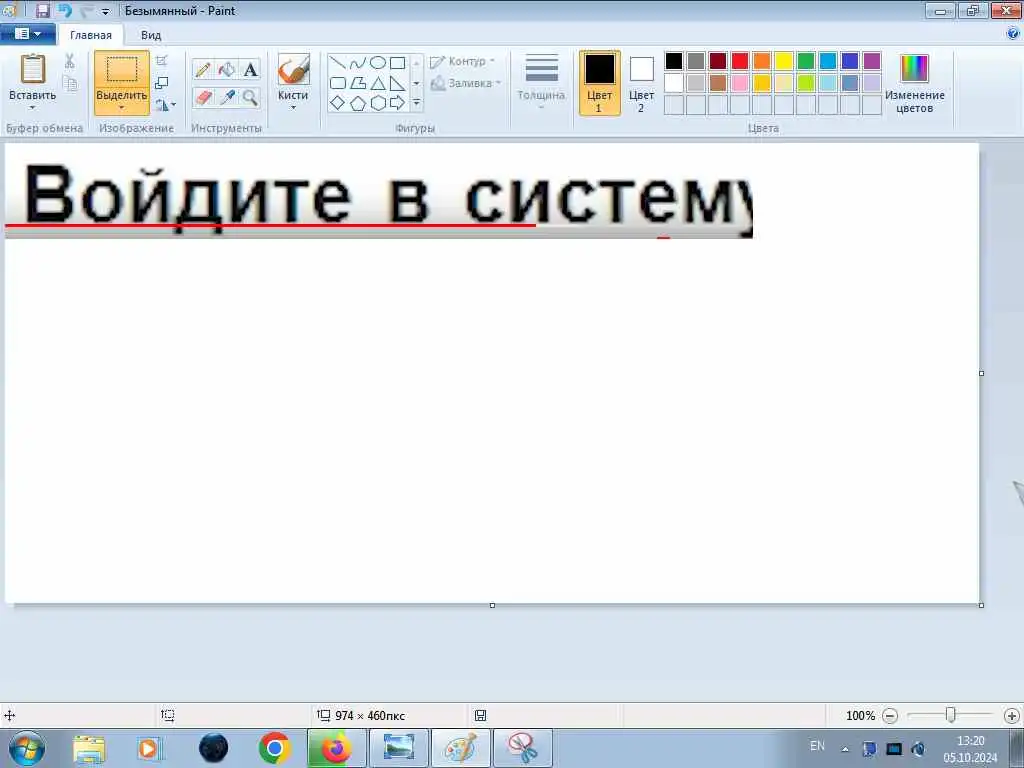Open Google Chrome from taskbar
Image resolution: width=1024 pixels, height=768 pixels.
point(274,748)
